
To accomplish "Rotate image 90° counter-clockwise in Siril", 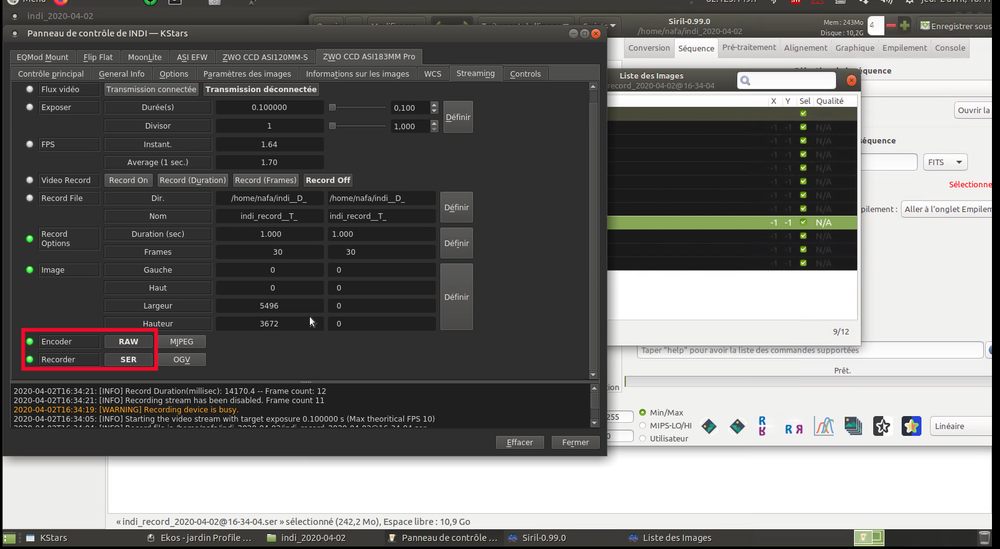I will 709,427.
